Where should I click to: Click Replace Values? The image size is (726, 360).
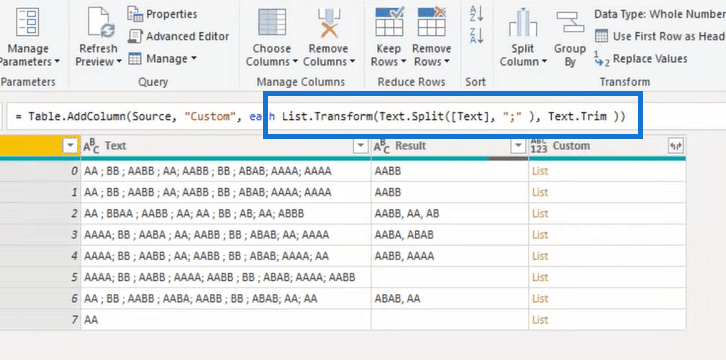pyautogui.click(x=641, y=59)
